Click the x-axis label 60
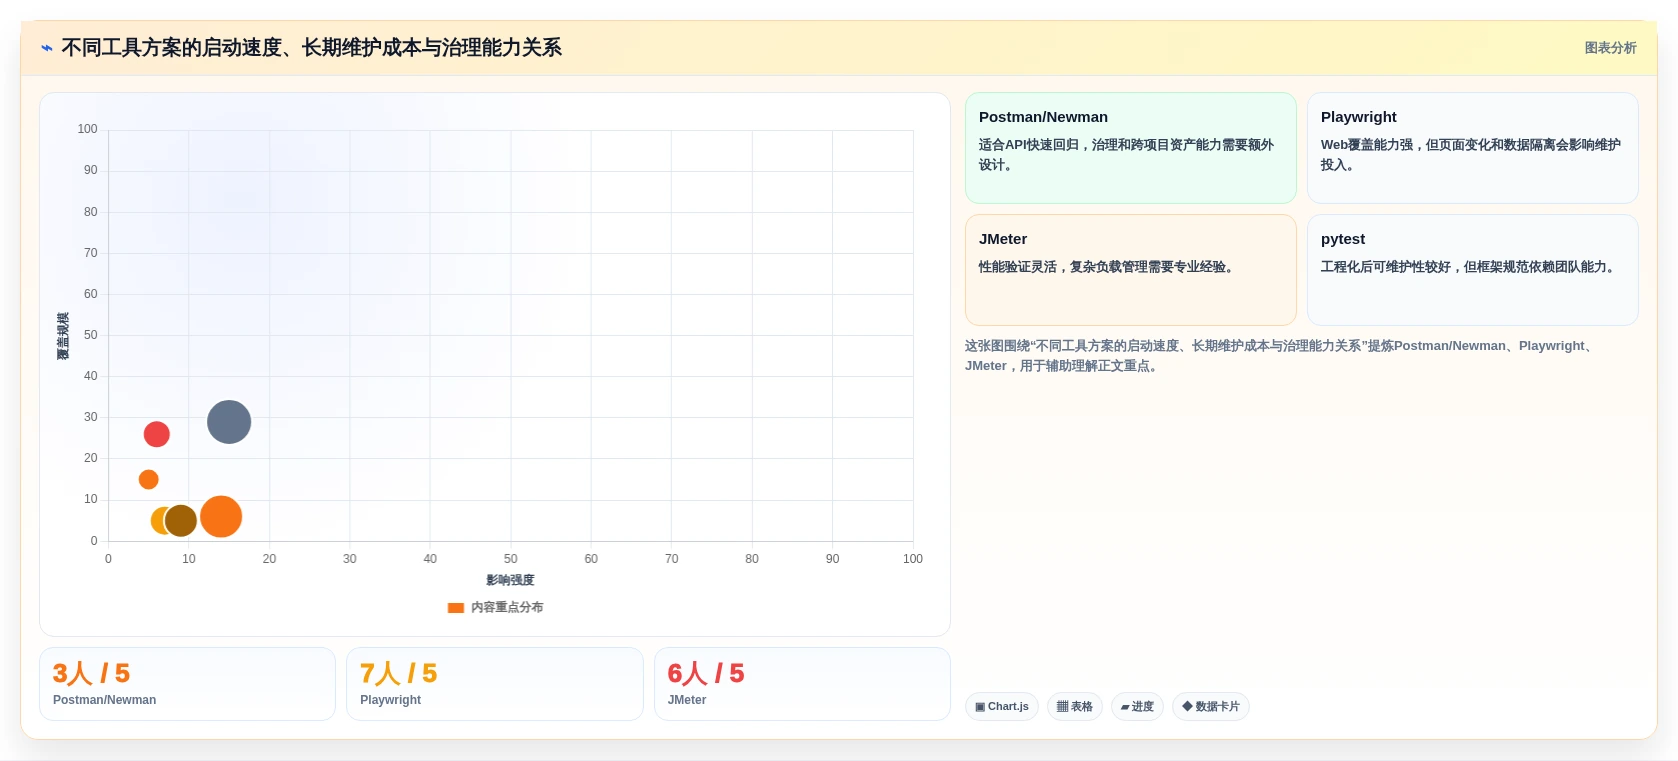The height and width of the screenshot is (761, 1678). pos(591,559)
